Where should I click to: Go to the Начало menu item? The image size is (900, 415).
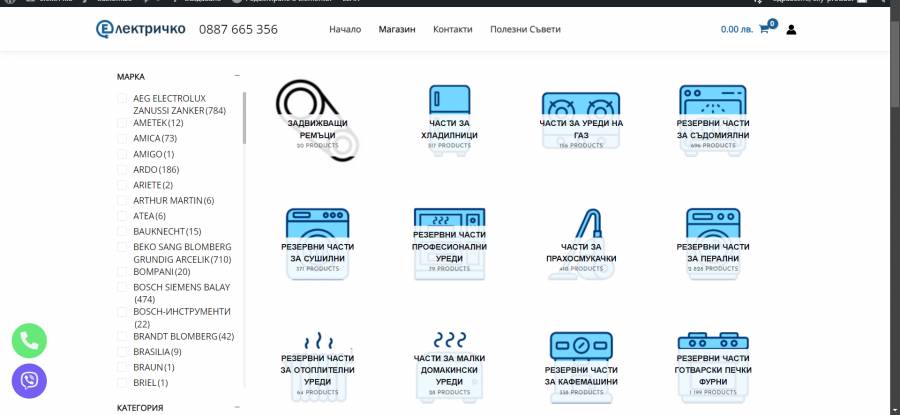[x=345, y=30]
